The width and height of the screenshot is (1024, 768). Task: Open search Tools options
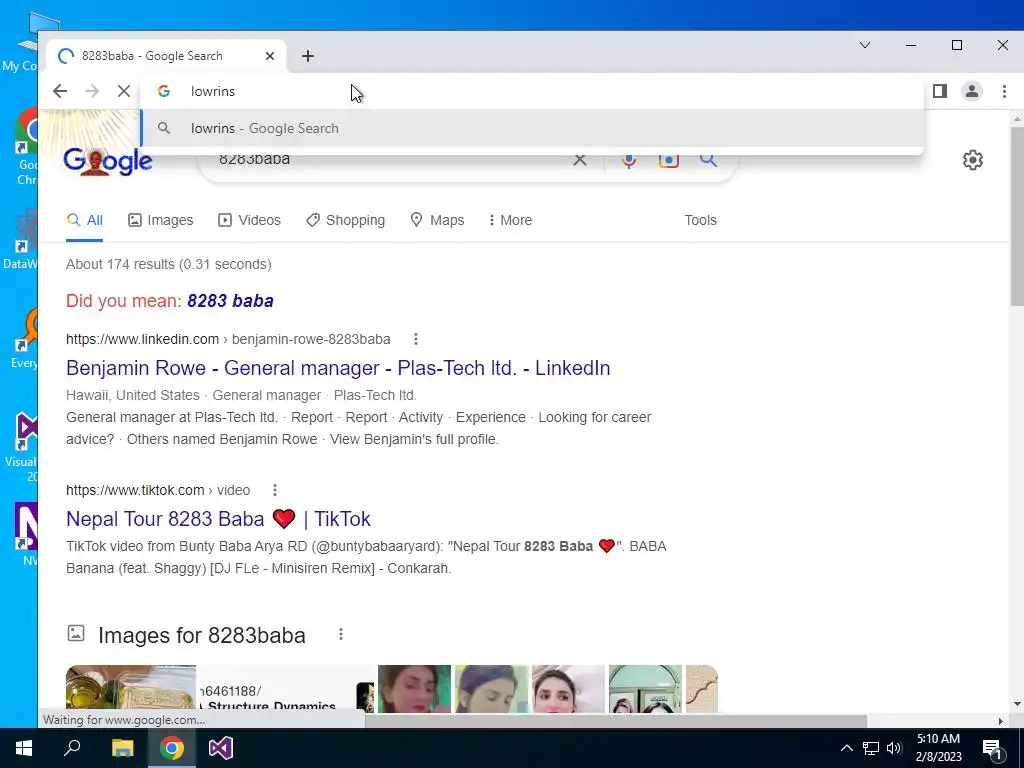pyautogui.click(x=701, y=220)
